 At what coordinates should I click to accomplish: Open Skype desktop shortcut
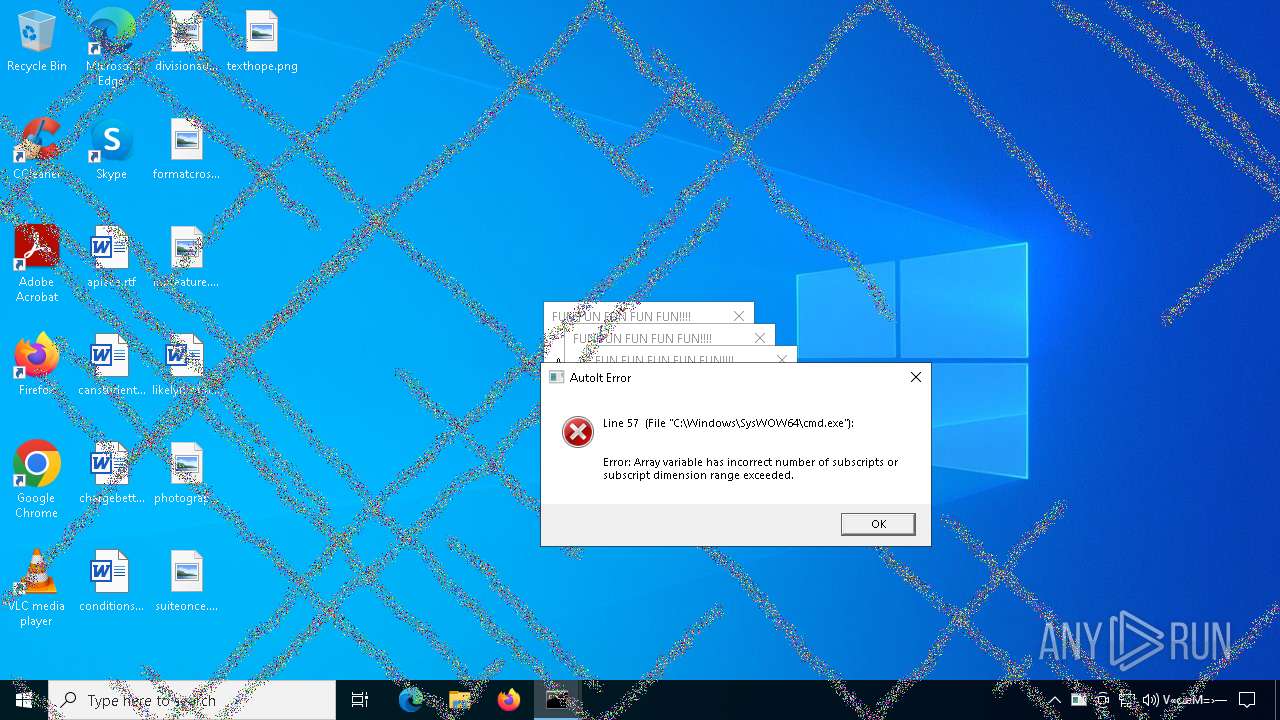click(111, 150)
